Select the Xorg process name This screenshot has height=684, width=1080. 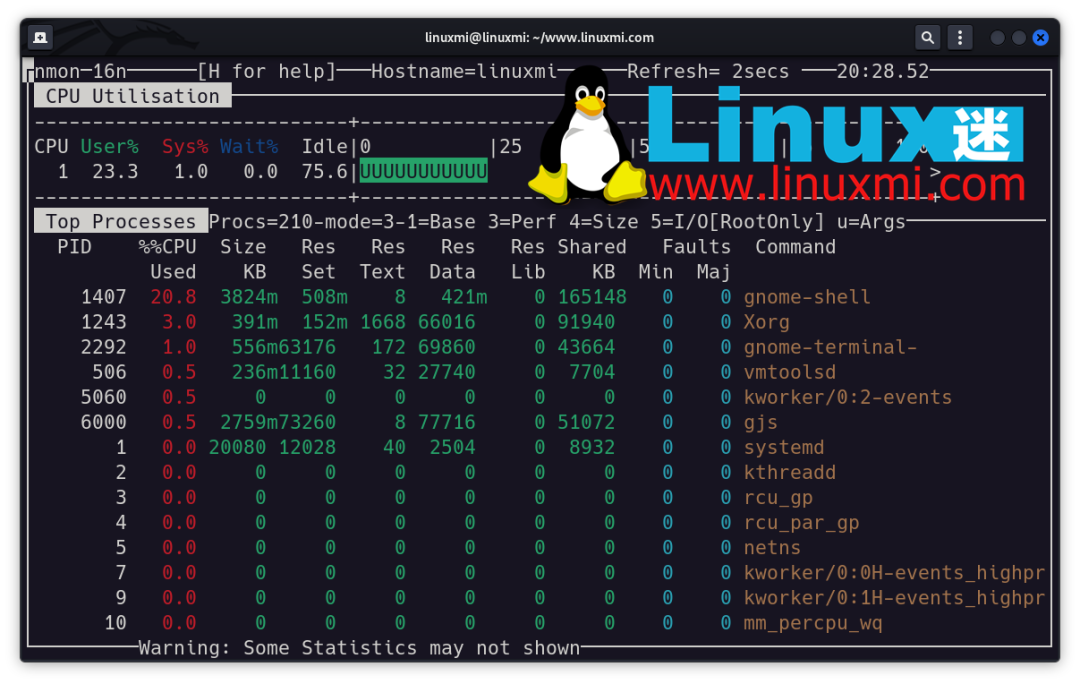tap(766, 322)
